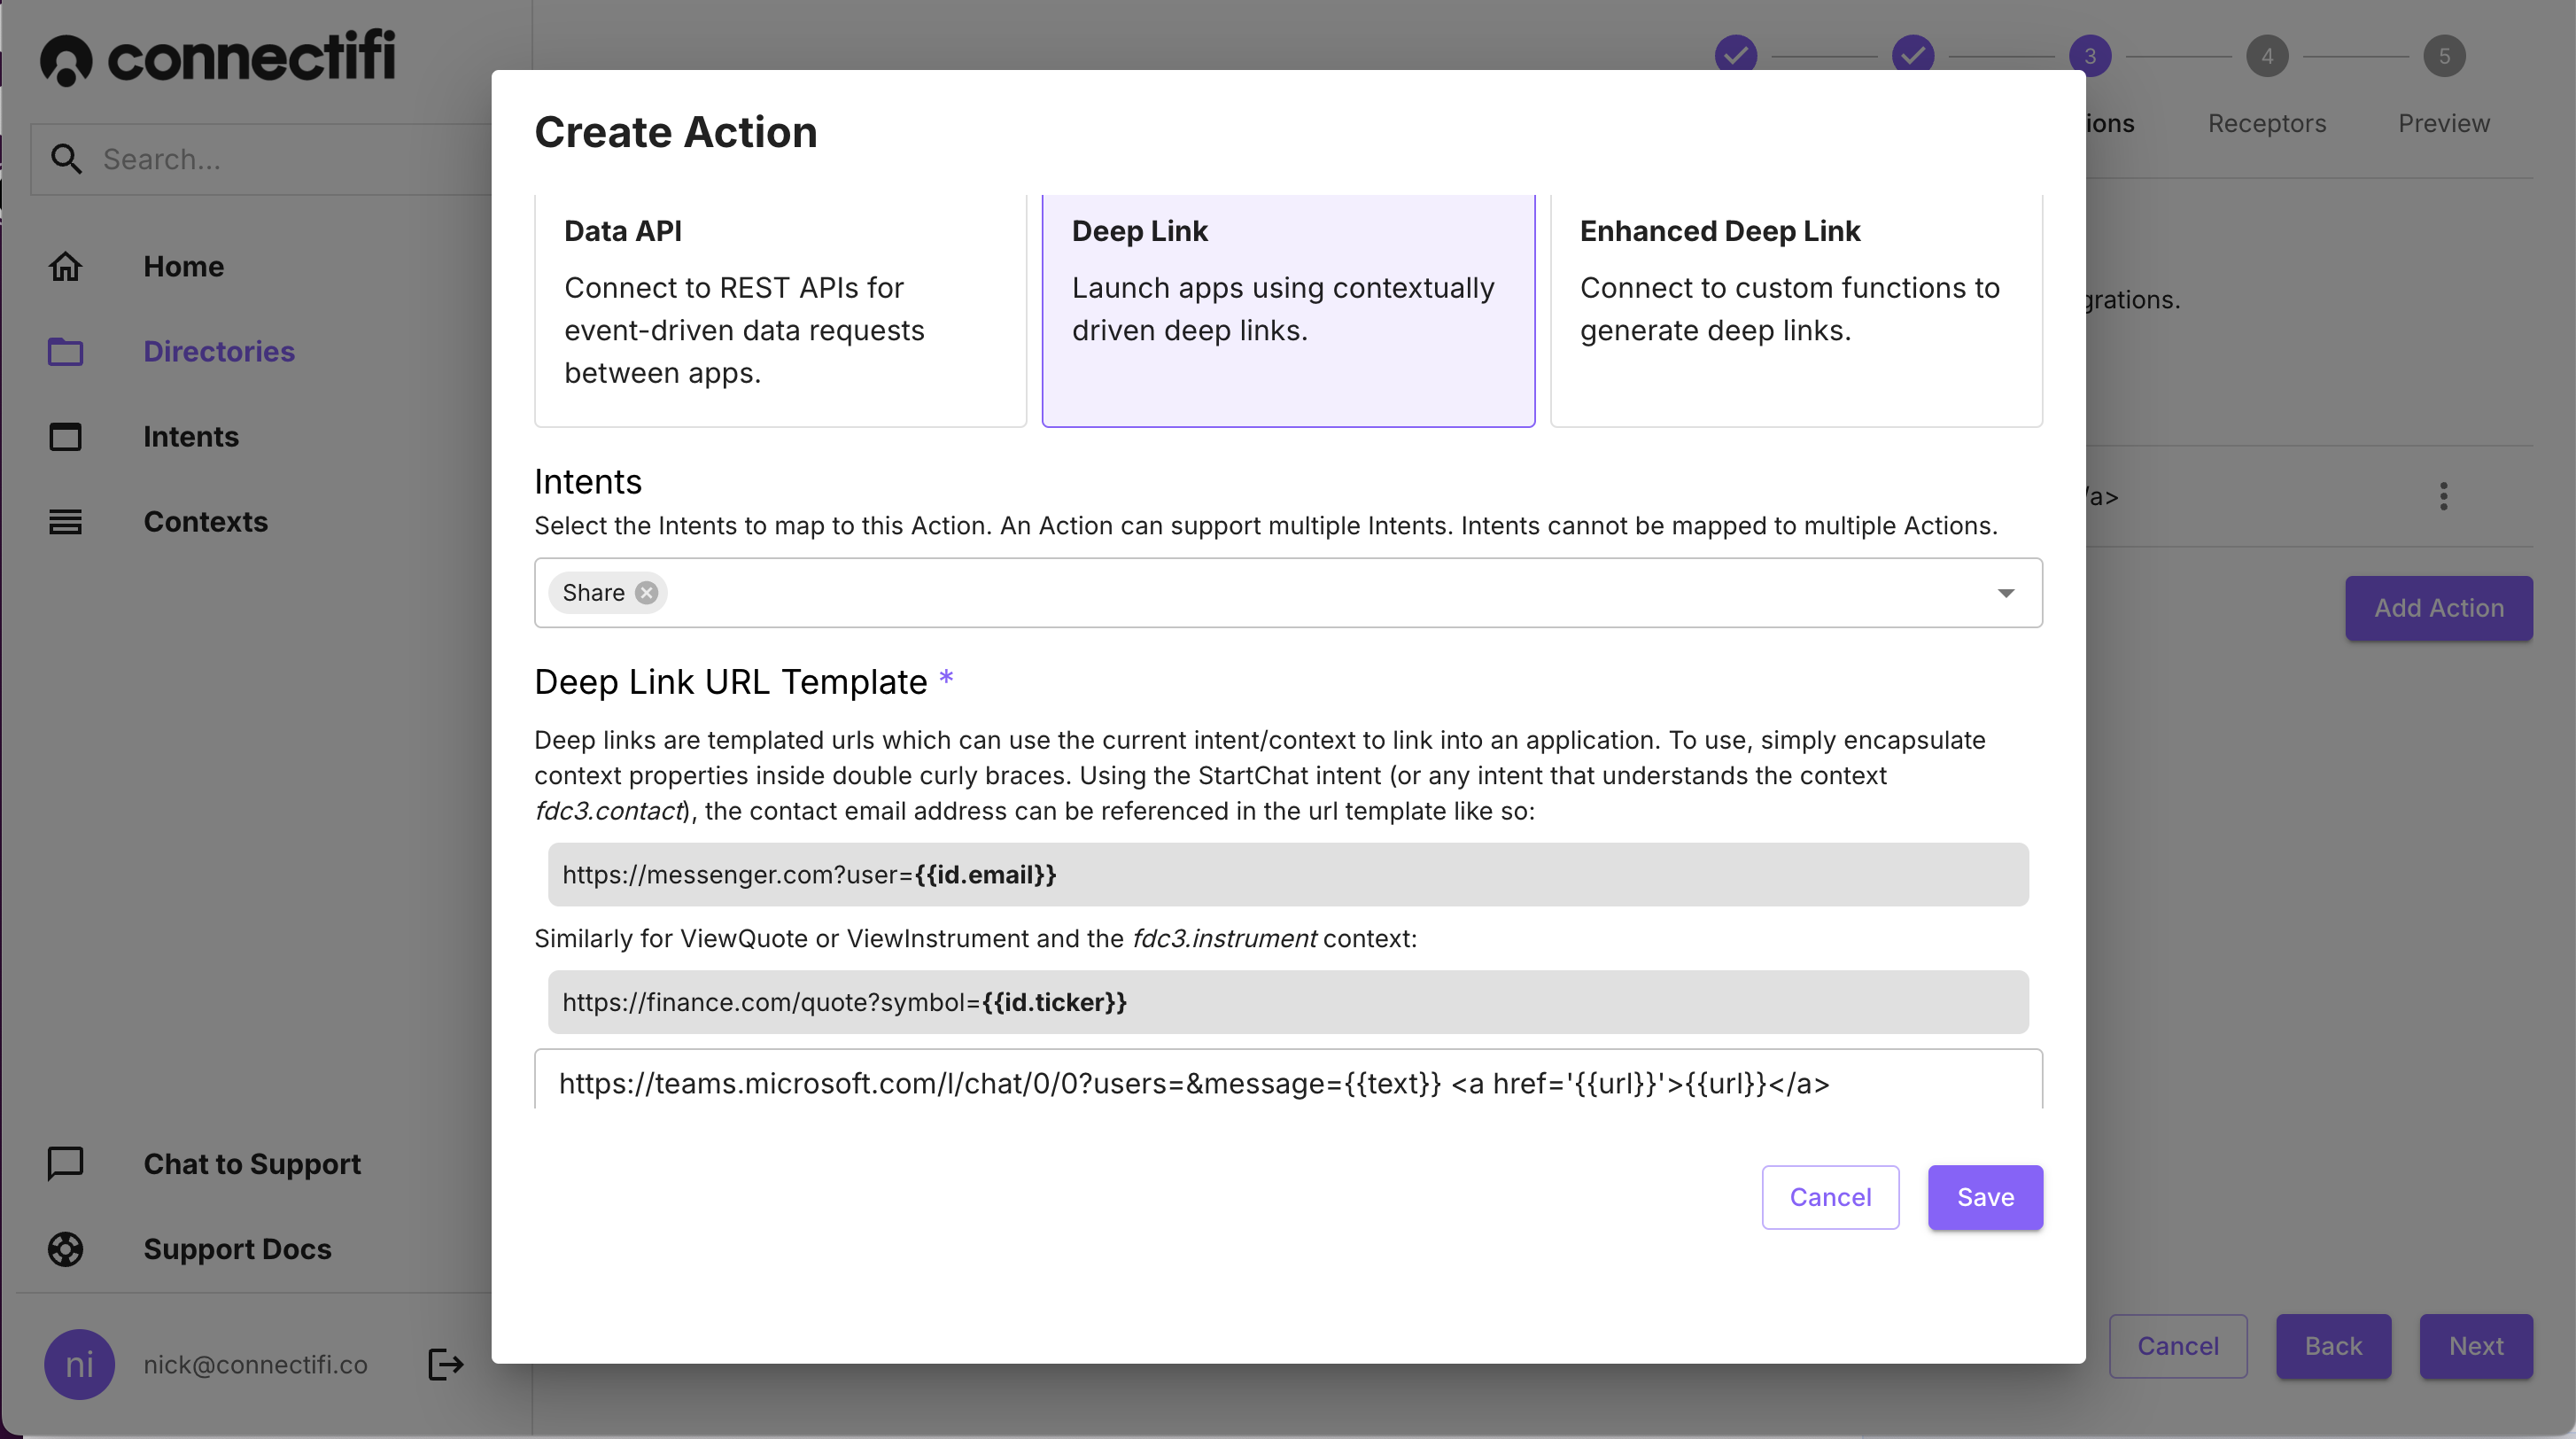Click the search magnifier icon
2576x1439 pixels.
(x=66, y=159)
